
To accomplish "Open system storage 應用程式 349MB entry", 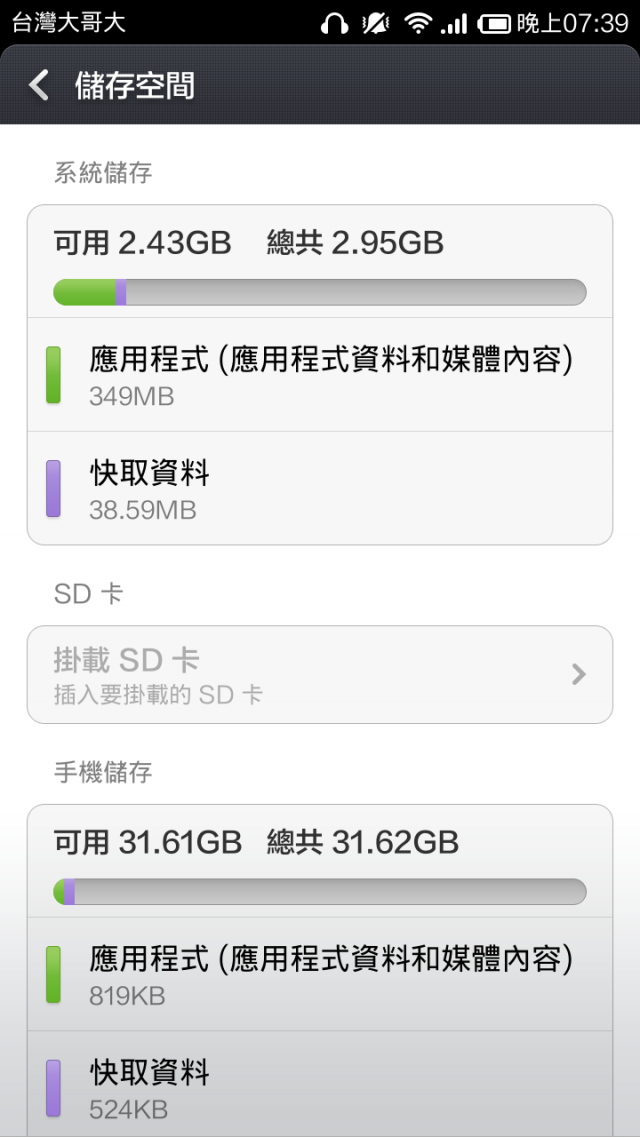I will [320, 375].
